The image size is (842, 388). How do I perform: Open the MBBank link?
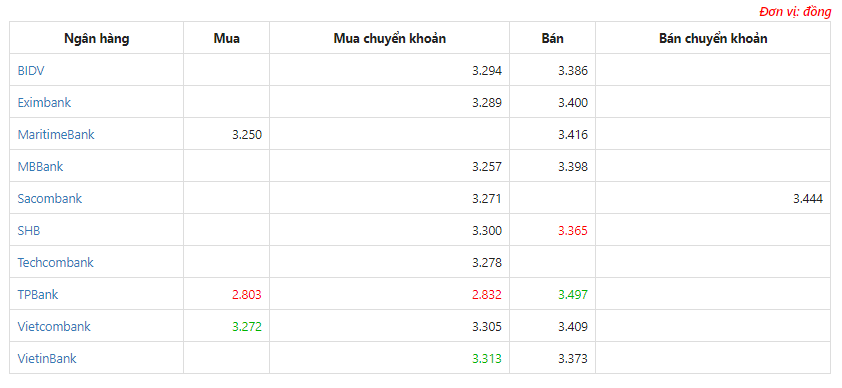pos(40,166)
